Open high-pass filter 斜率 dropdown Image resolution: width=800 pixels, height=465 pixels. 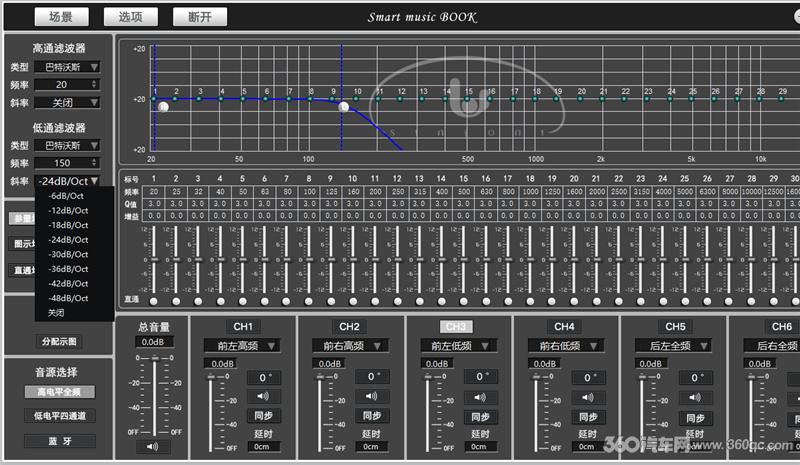67,103
